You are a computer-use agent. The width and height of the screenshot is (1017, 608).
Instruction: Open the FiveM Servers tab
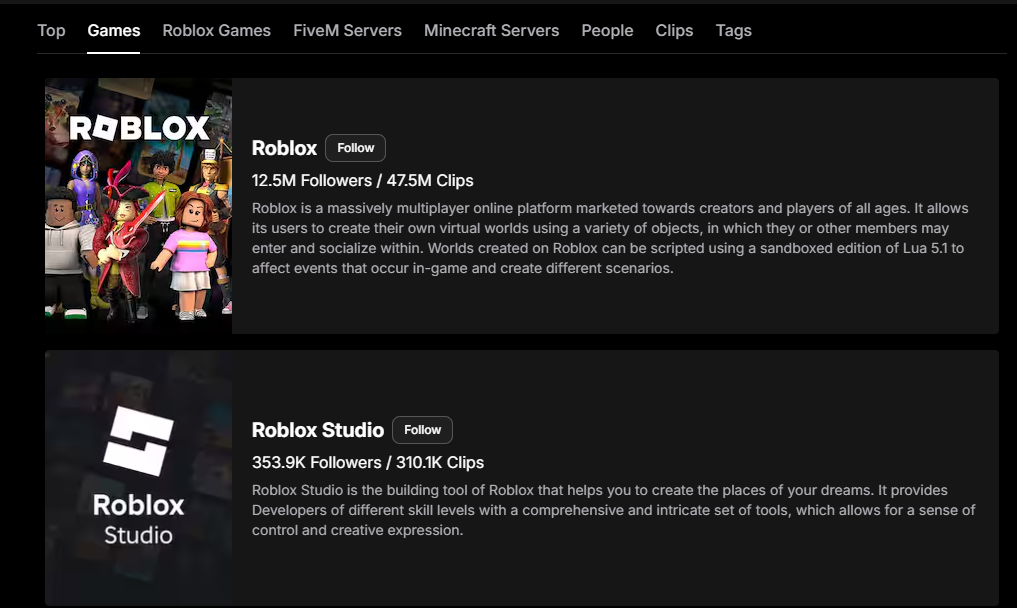click(347, 30)
